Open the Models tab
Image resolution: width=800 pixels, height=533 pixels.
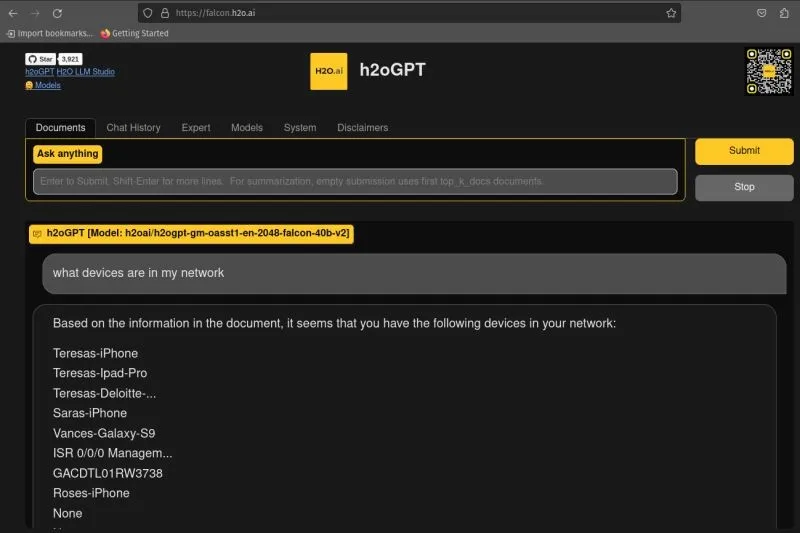point(247,128)
